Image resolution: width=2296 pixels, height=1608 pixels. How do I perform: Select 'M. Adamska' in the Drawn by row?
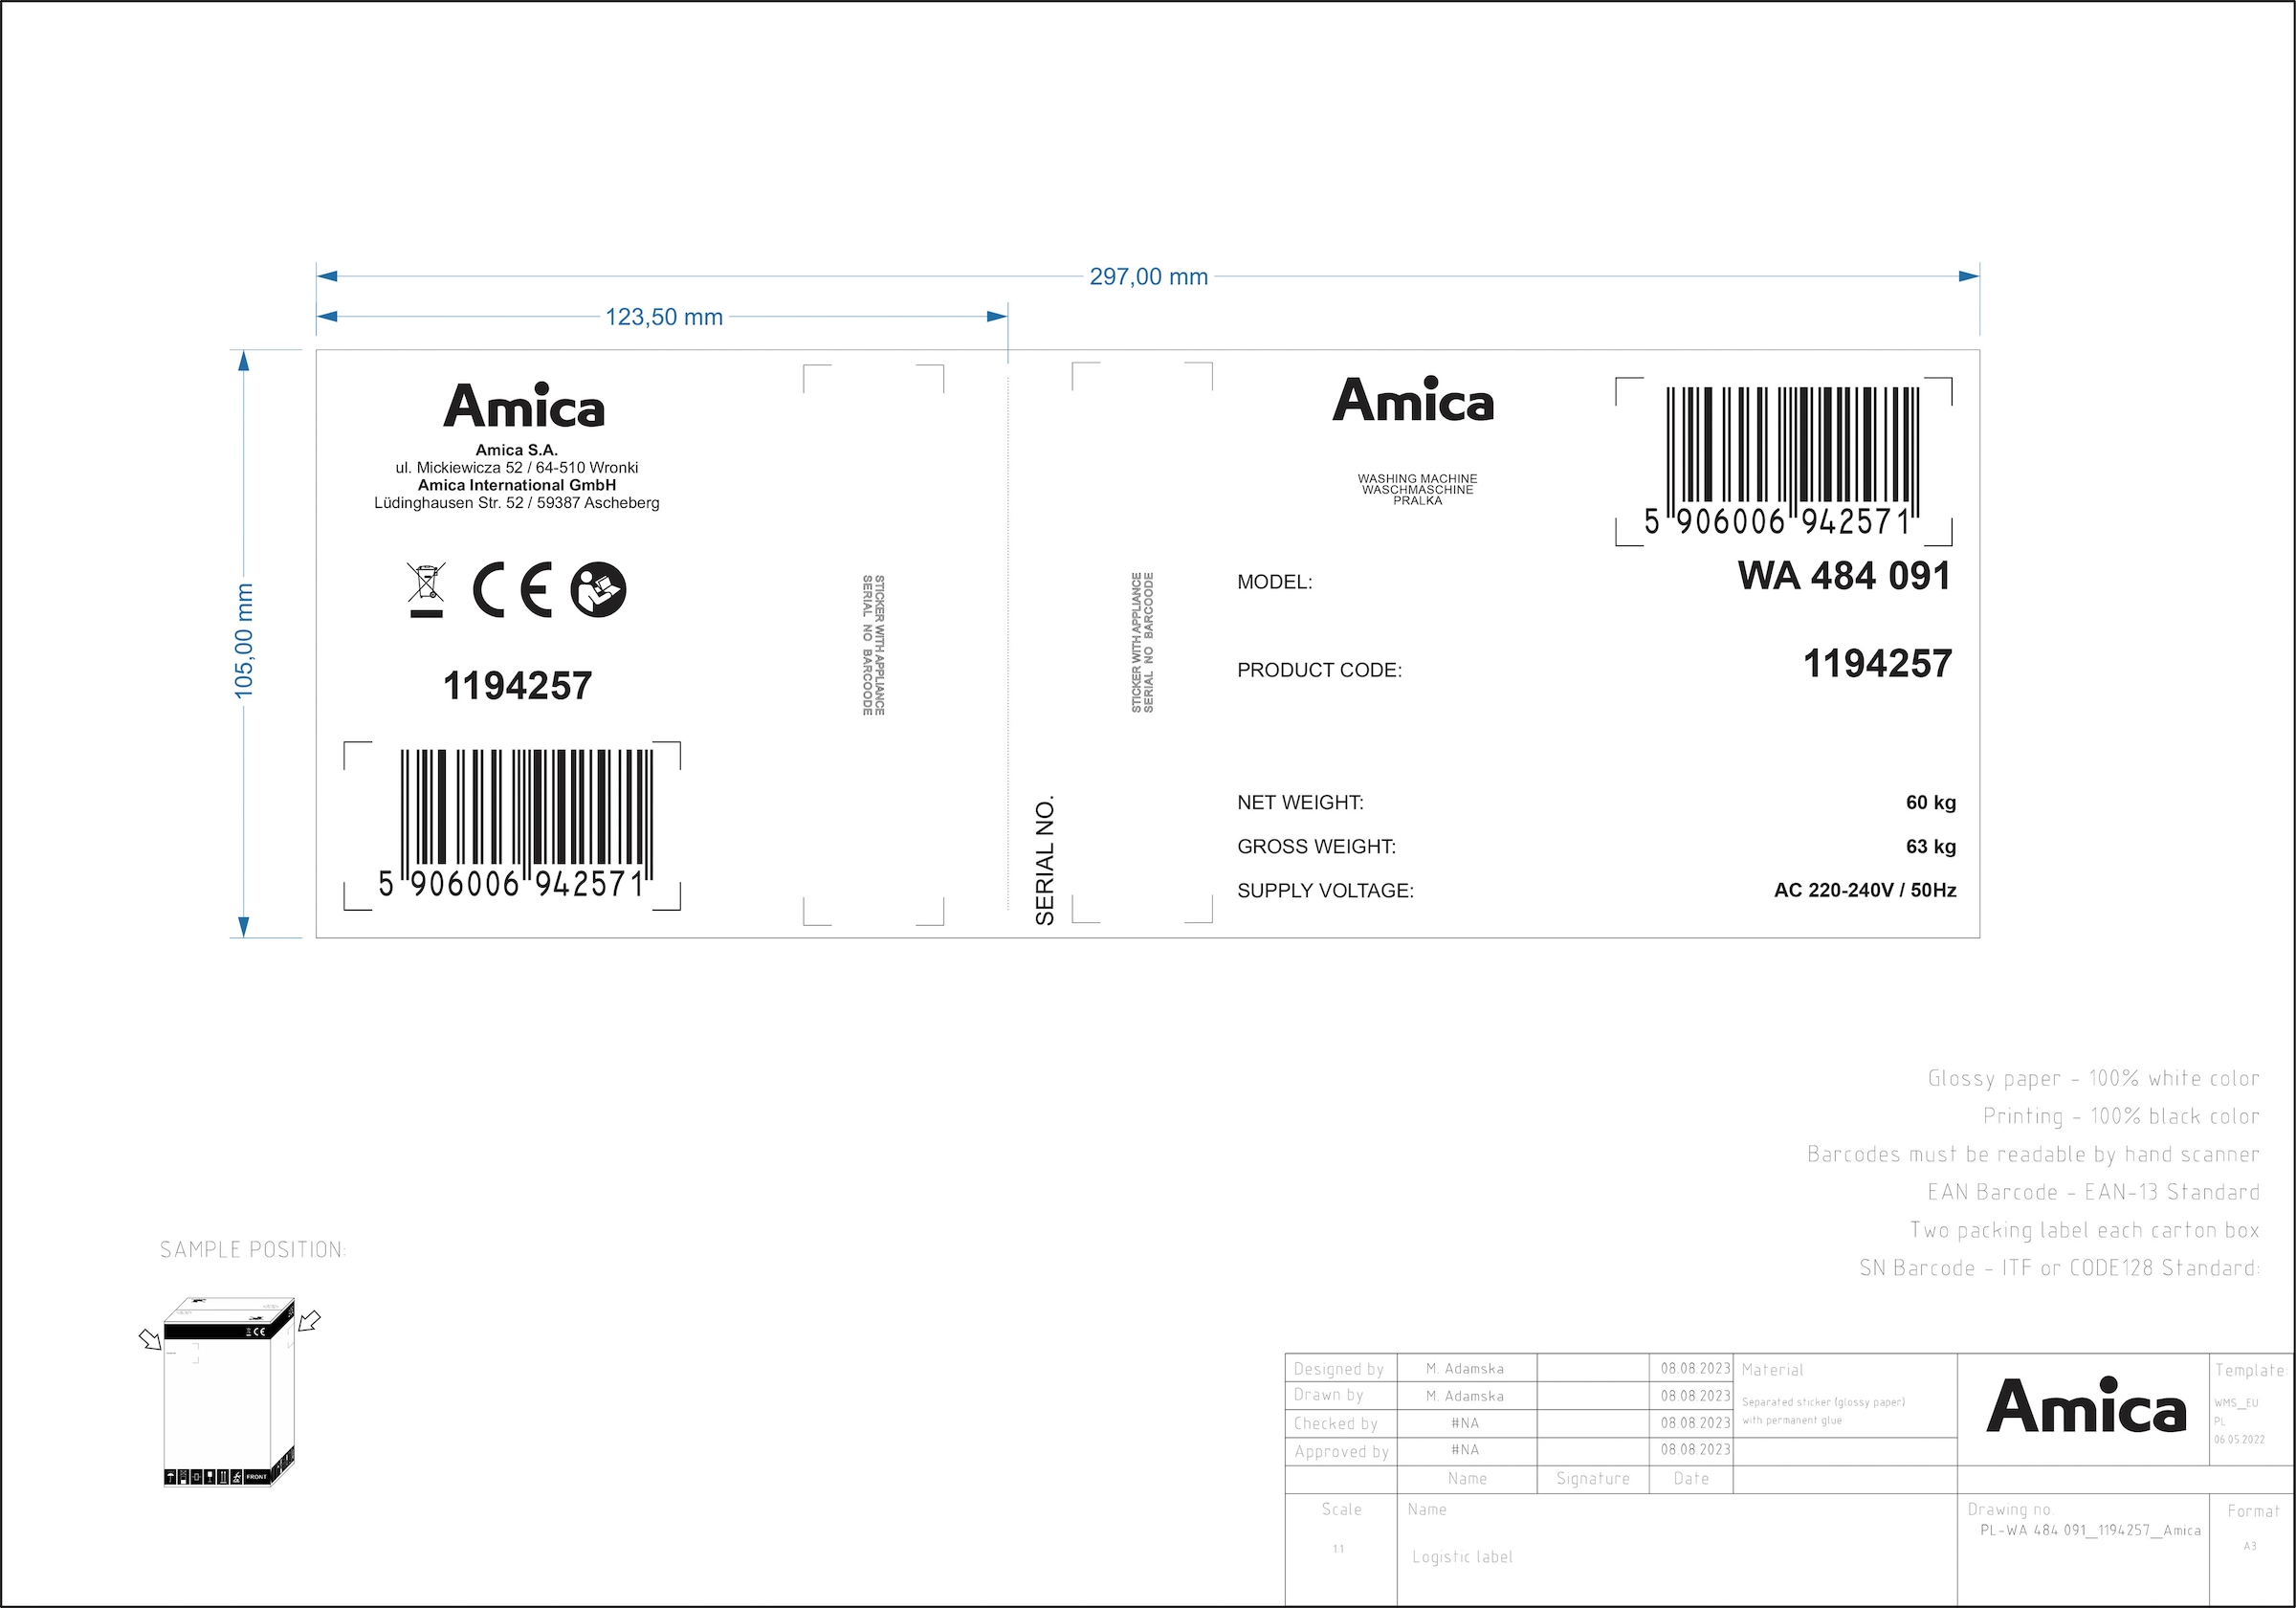1465,1396
